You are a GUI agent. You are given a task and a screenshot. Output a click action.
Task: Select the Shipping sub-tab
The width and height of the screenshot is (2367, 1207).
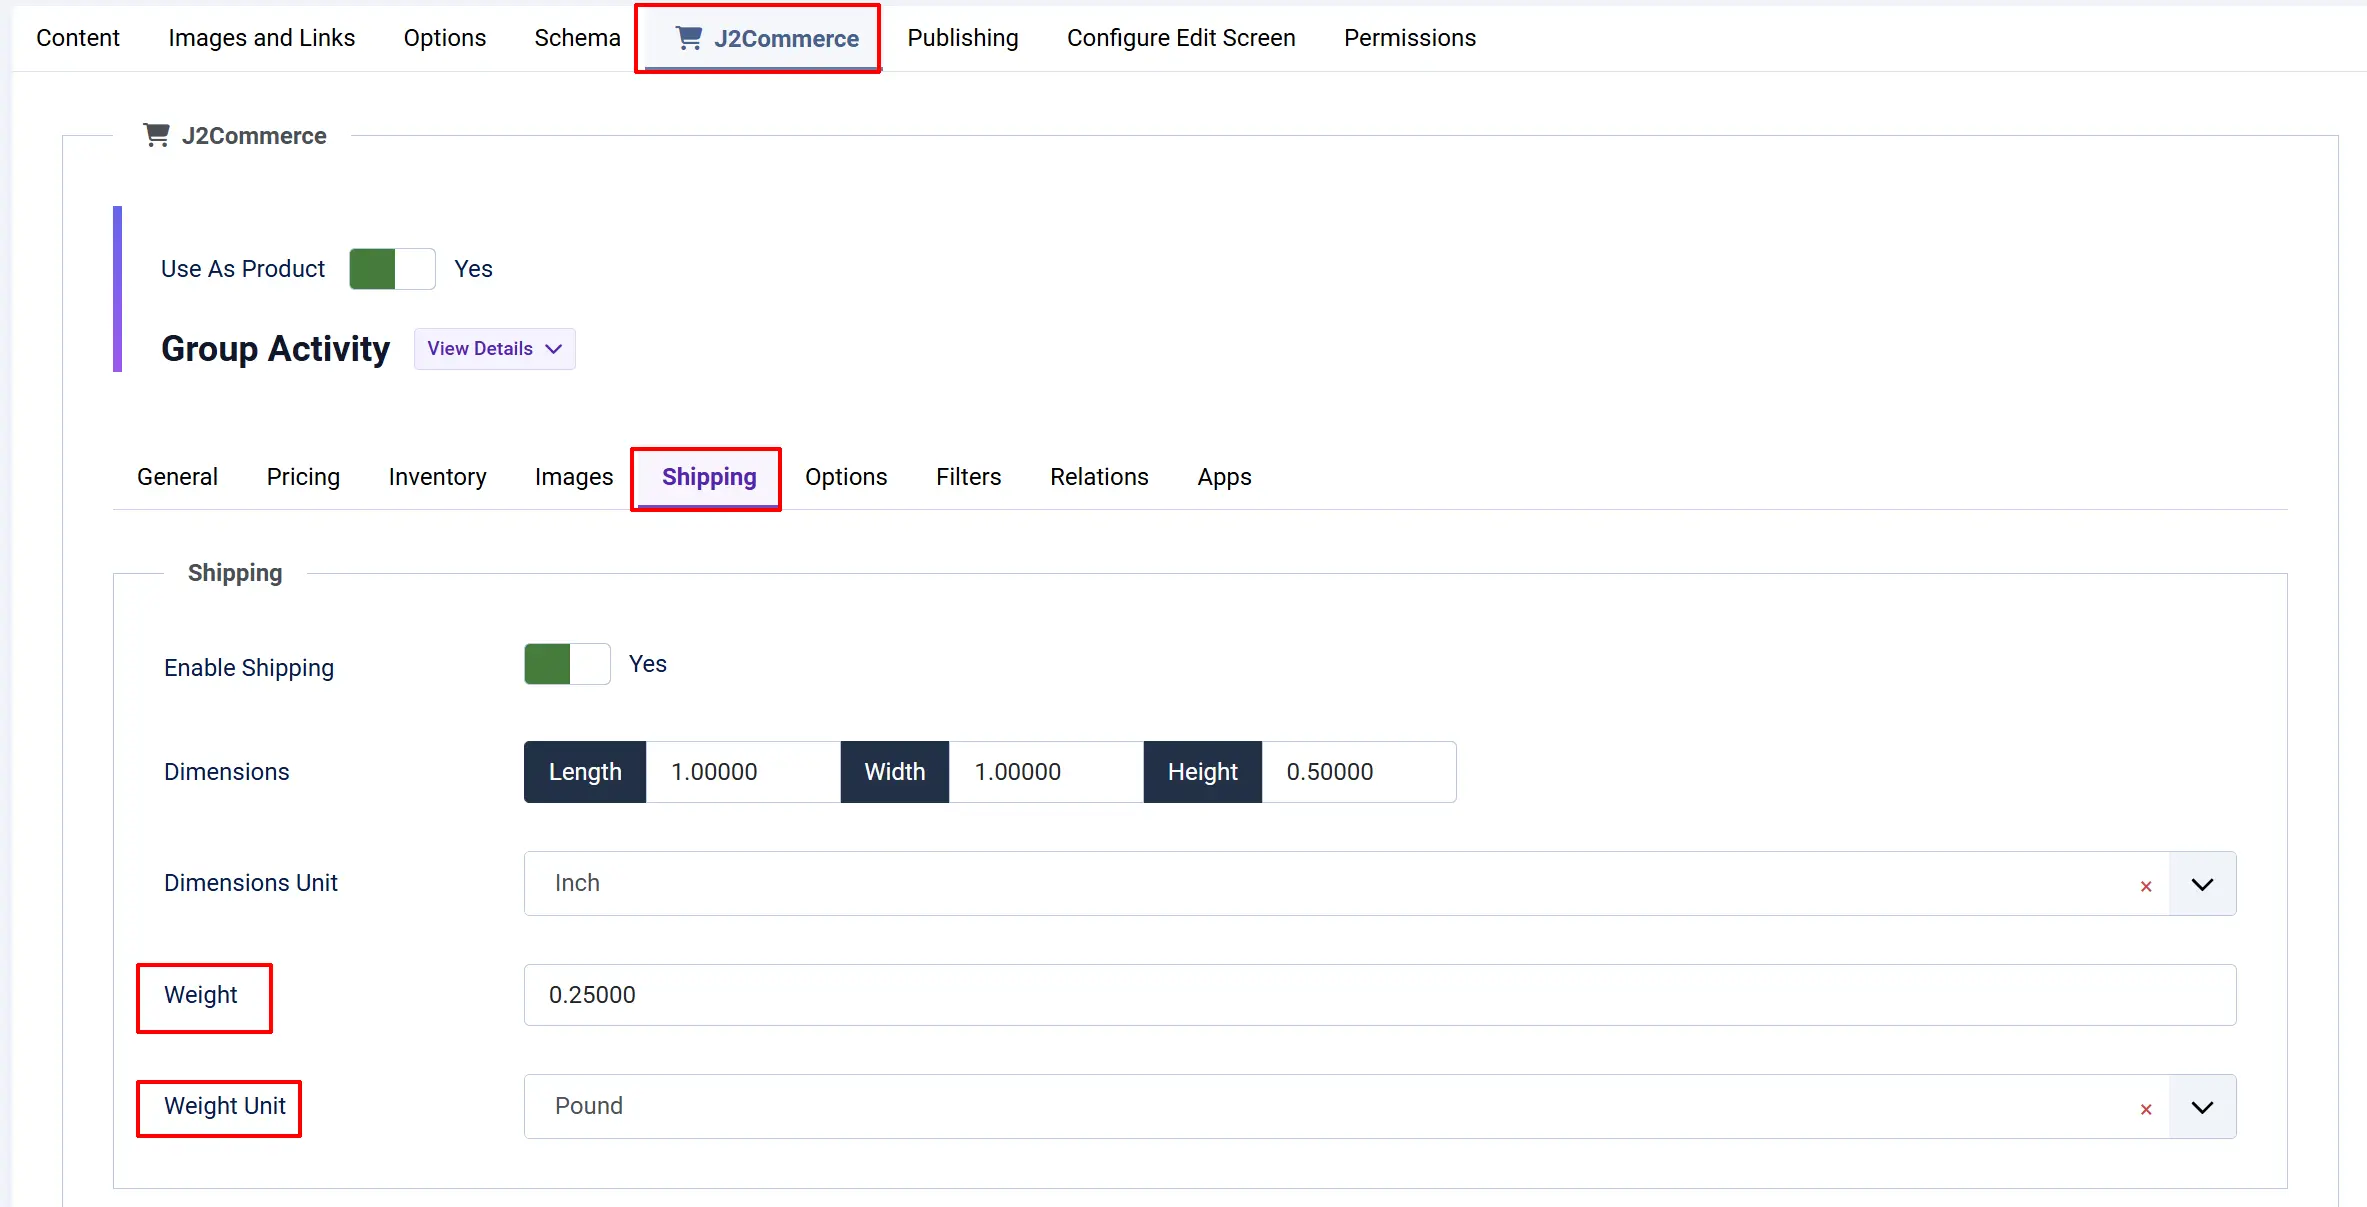point(709,477)
